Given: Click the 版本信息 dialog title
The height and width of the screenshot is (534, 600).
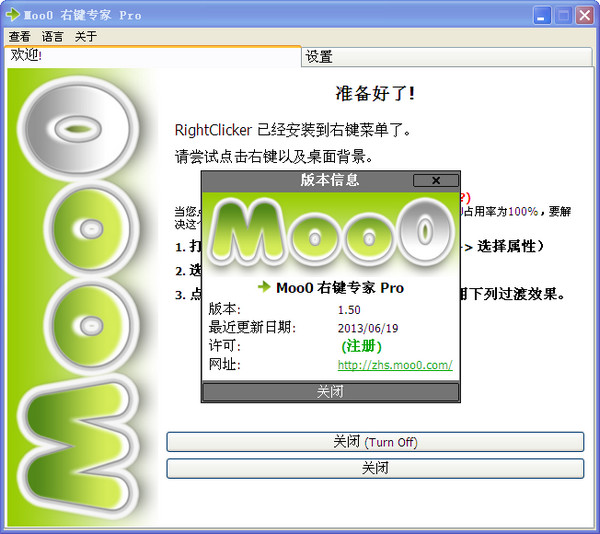Looking at the screenshot, I should (330, 180).
